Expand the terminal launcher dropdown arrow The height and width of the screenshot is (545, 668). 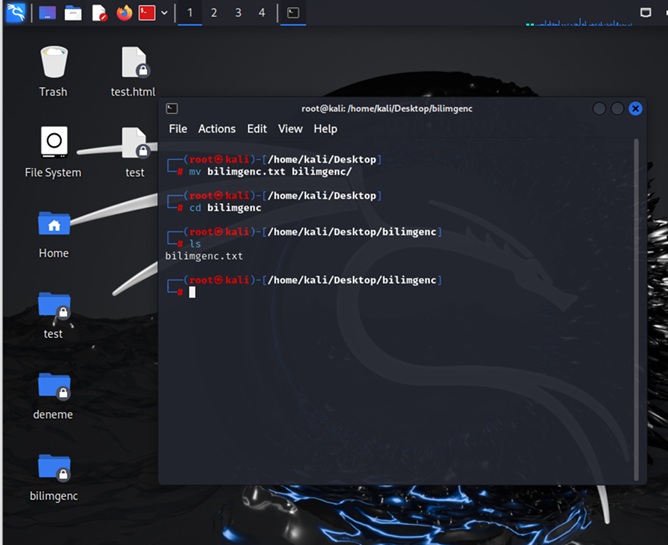164,13
